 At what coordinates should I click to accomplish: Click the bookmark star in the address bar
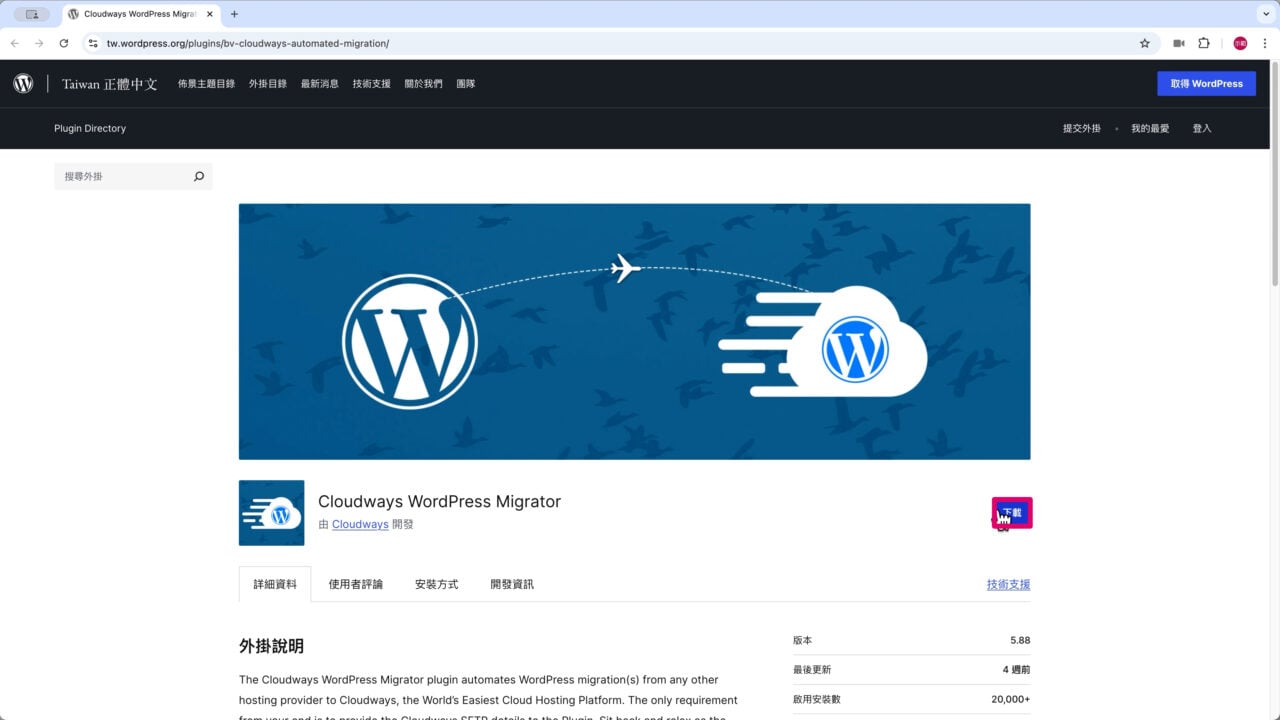(1143, 43)
